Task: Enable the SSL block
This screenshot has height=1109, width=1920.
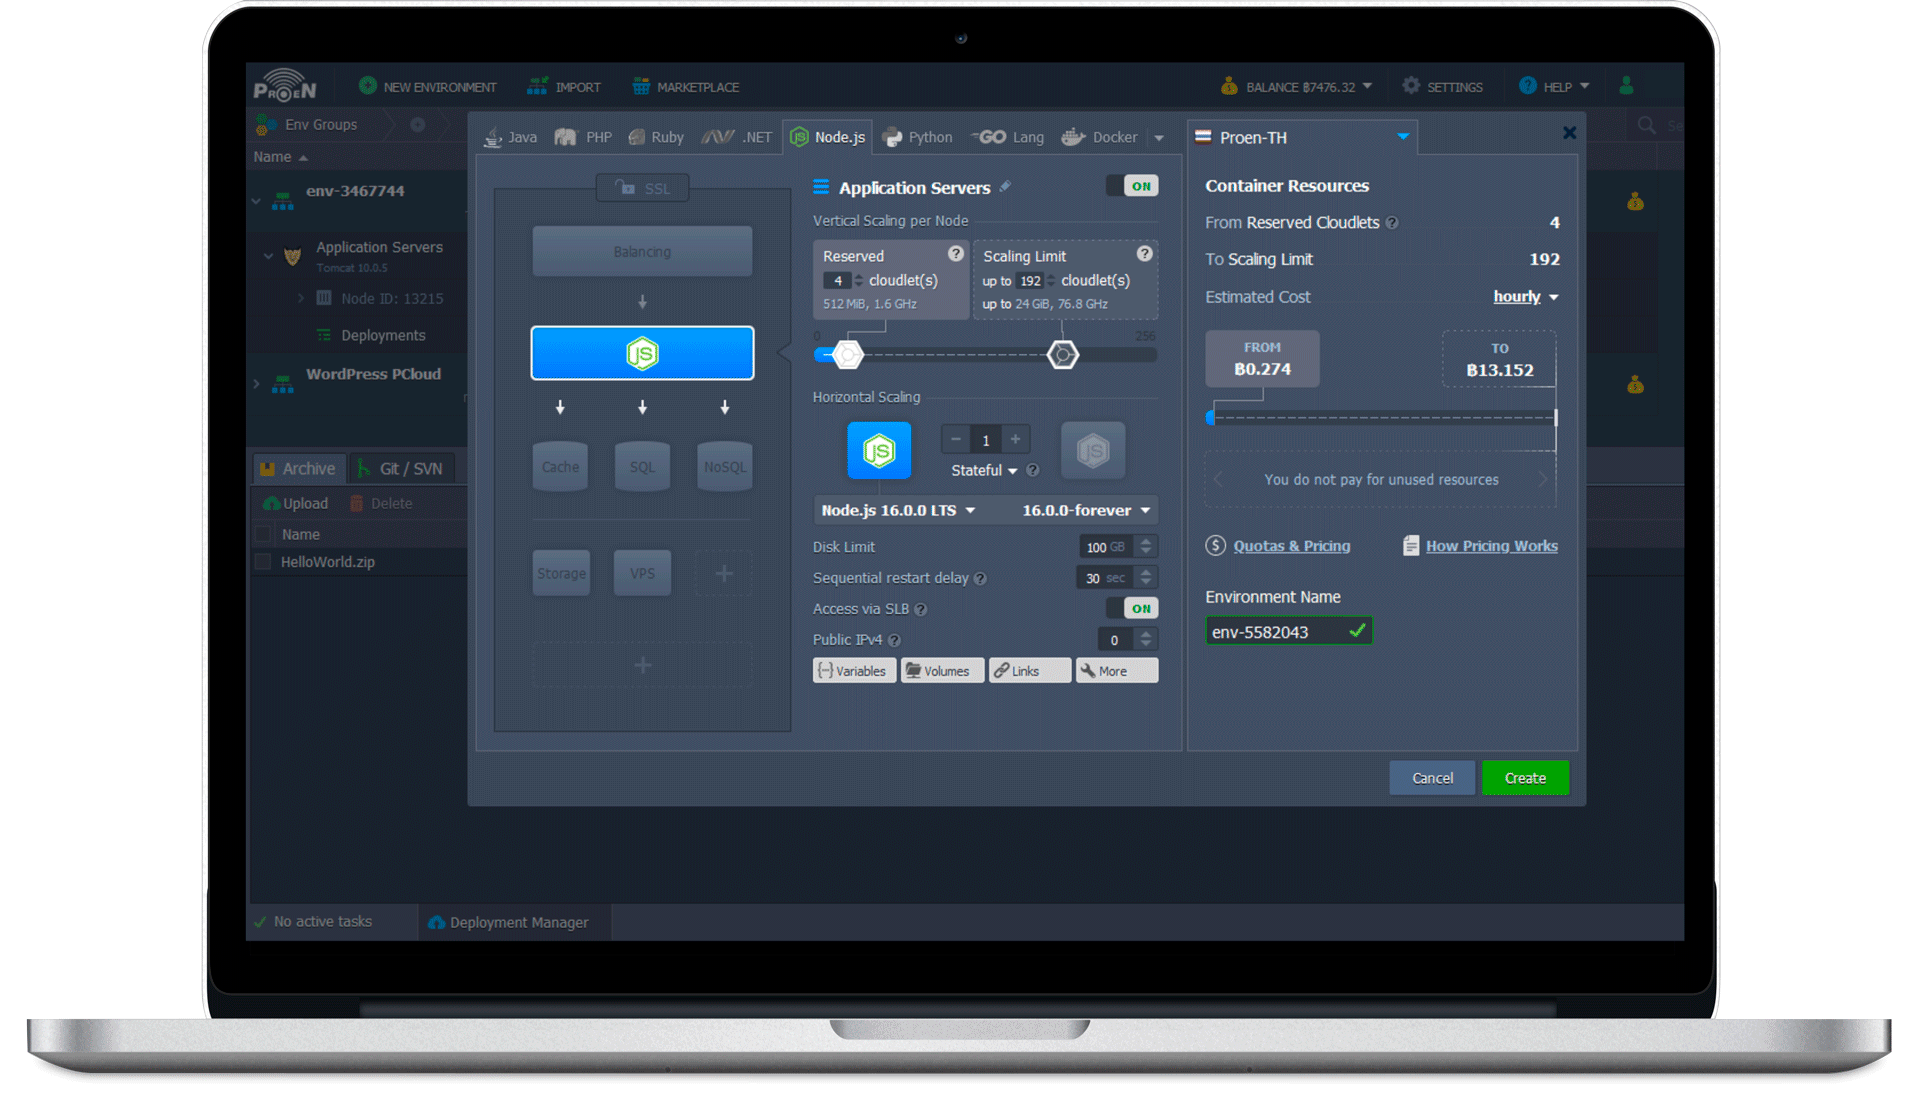Action: (x=642, y=188)
